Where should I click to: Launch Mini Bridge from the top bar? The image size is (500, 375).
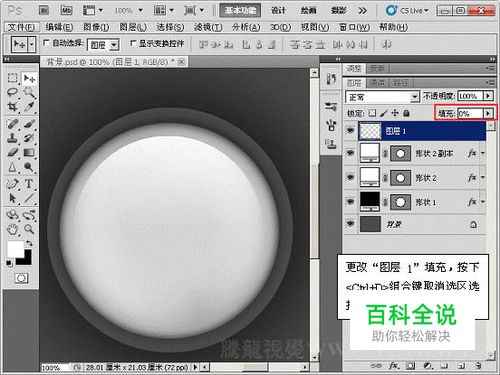pyautogui.click(x=66, y=10)
